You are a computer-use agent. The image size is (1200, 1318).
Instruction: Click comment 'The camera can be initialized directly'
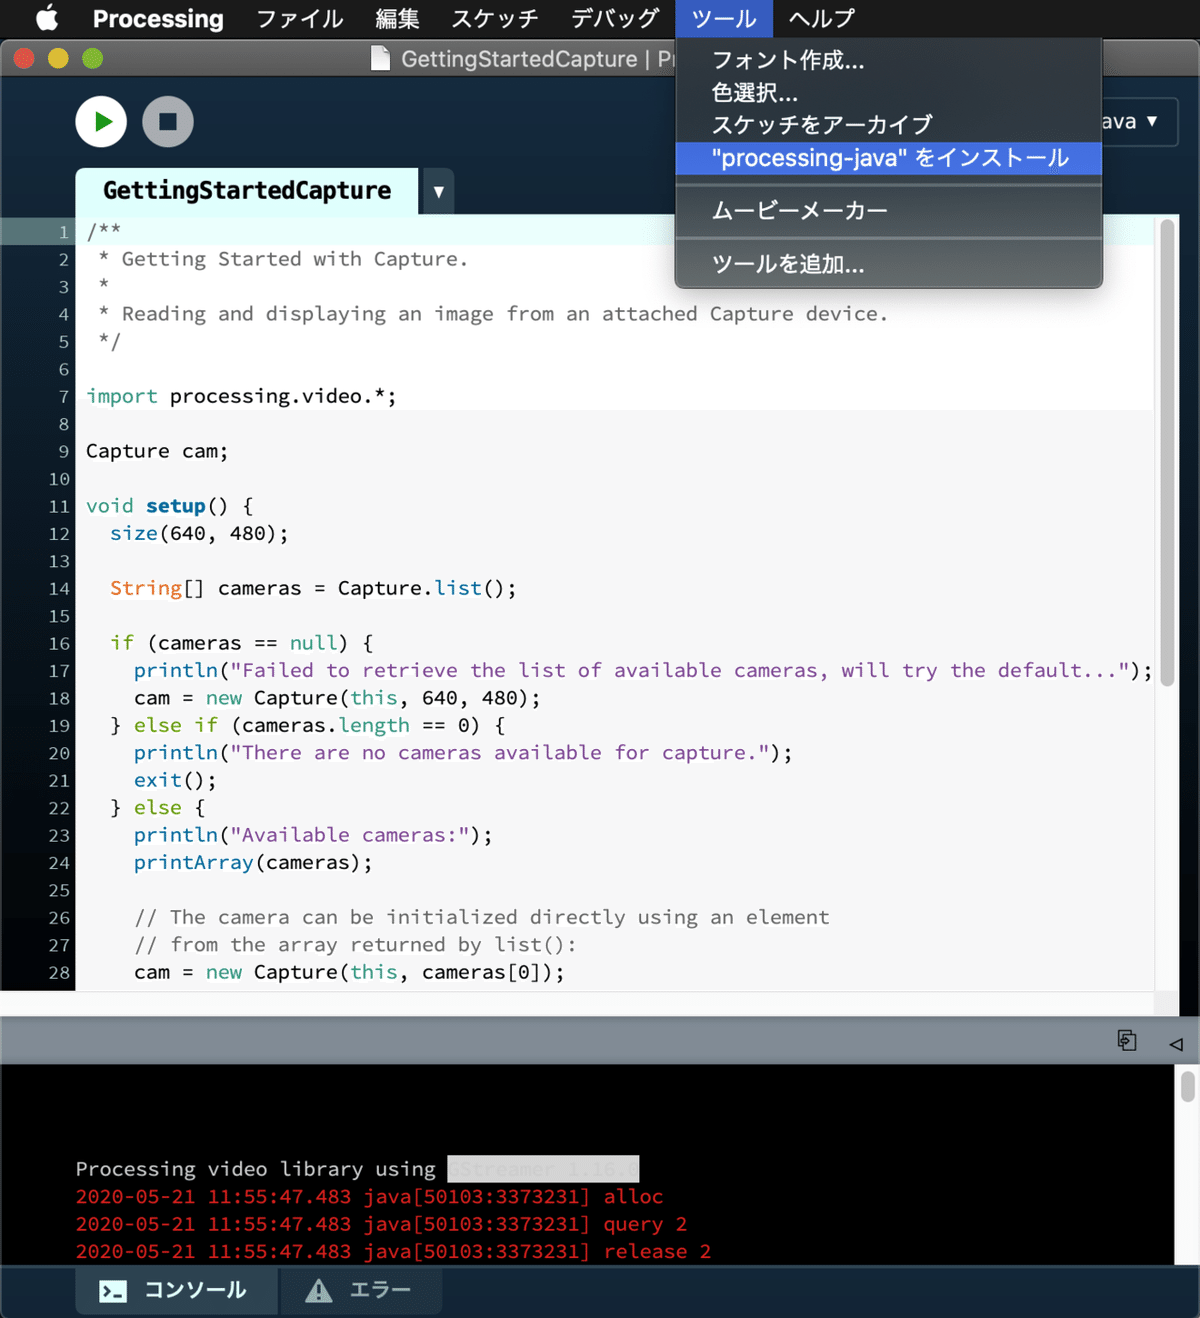pyautogui.click(x=482, y=918)
